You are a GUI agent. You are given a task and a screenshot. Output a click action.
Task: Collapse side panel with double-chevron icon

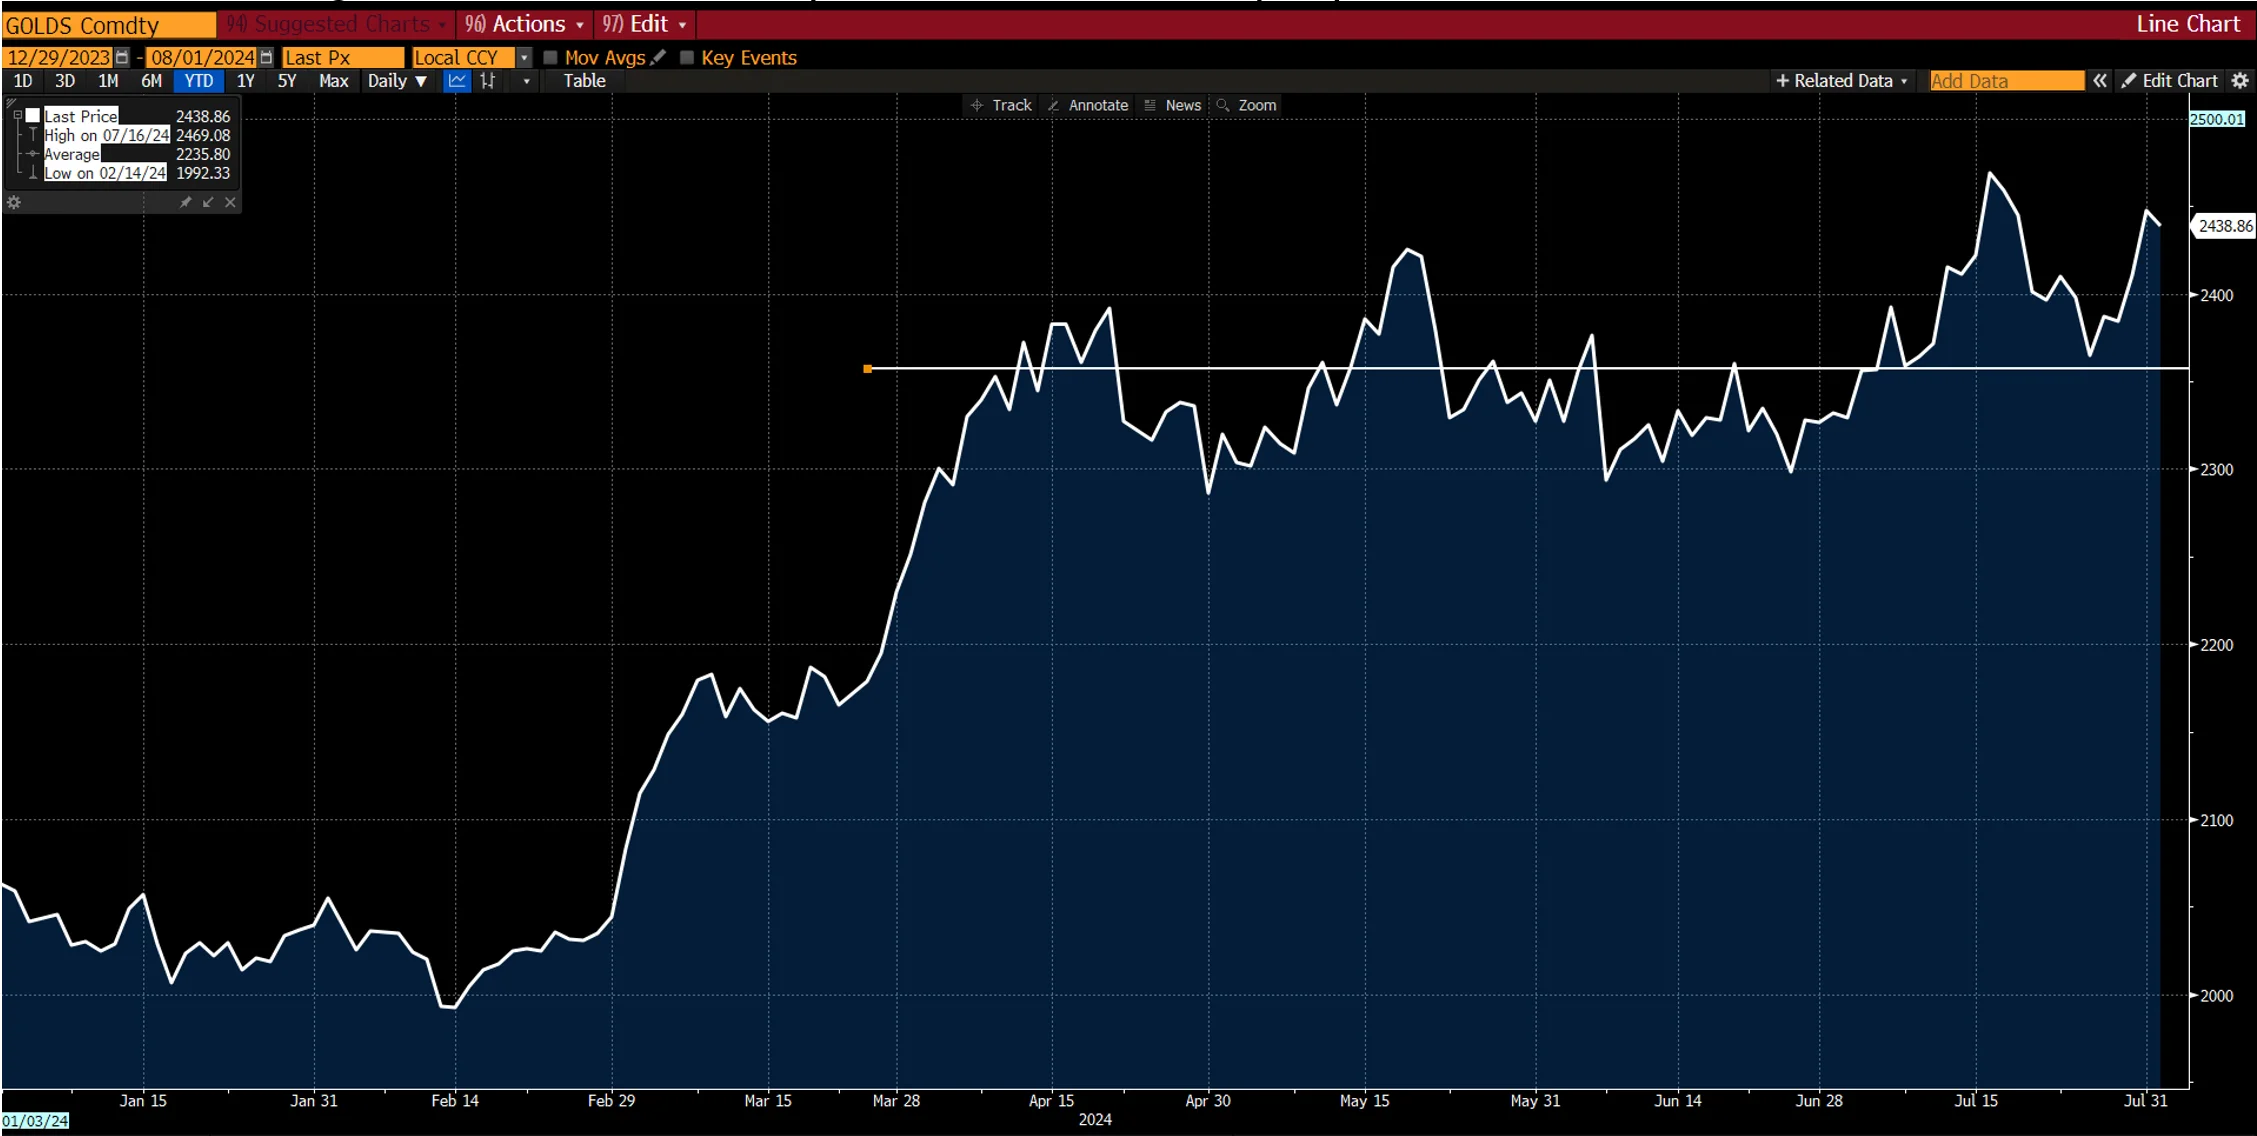click(2100, 81)
